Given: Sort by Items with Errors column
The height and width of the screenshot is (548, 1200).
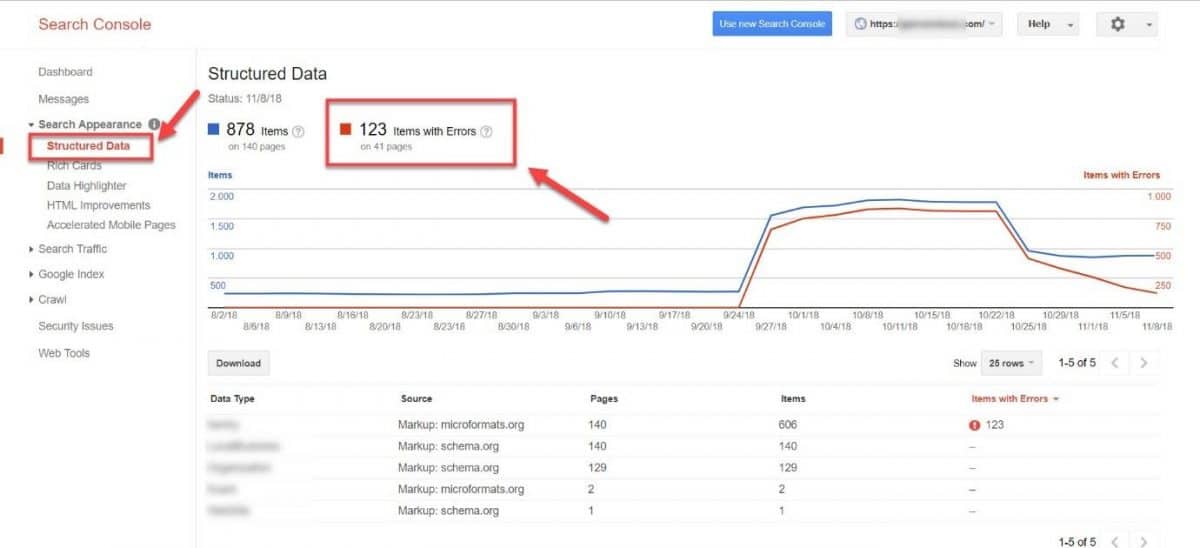Looking at the screenshot, I should (1015, 399).
